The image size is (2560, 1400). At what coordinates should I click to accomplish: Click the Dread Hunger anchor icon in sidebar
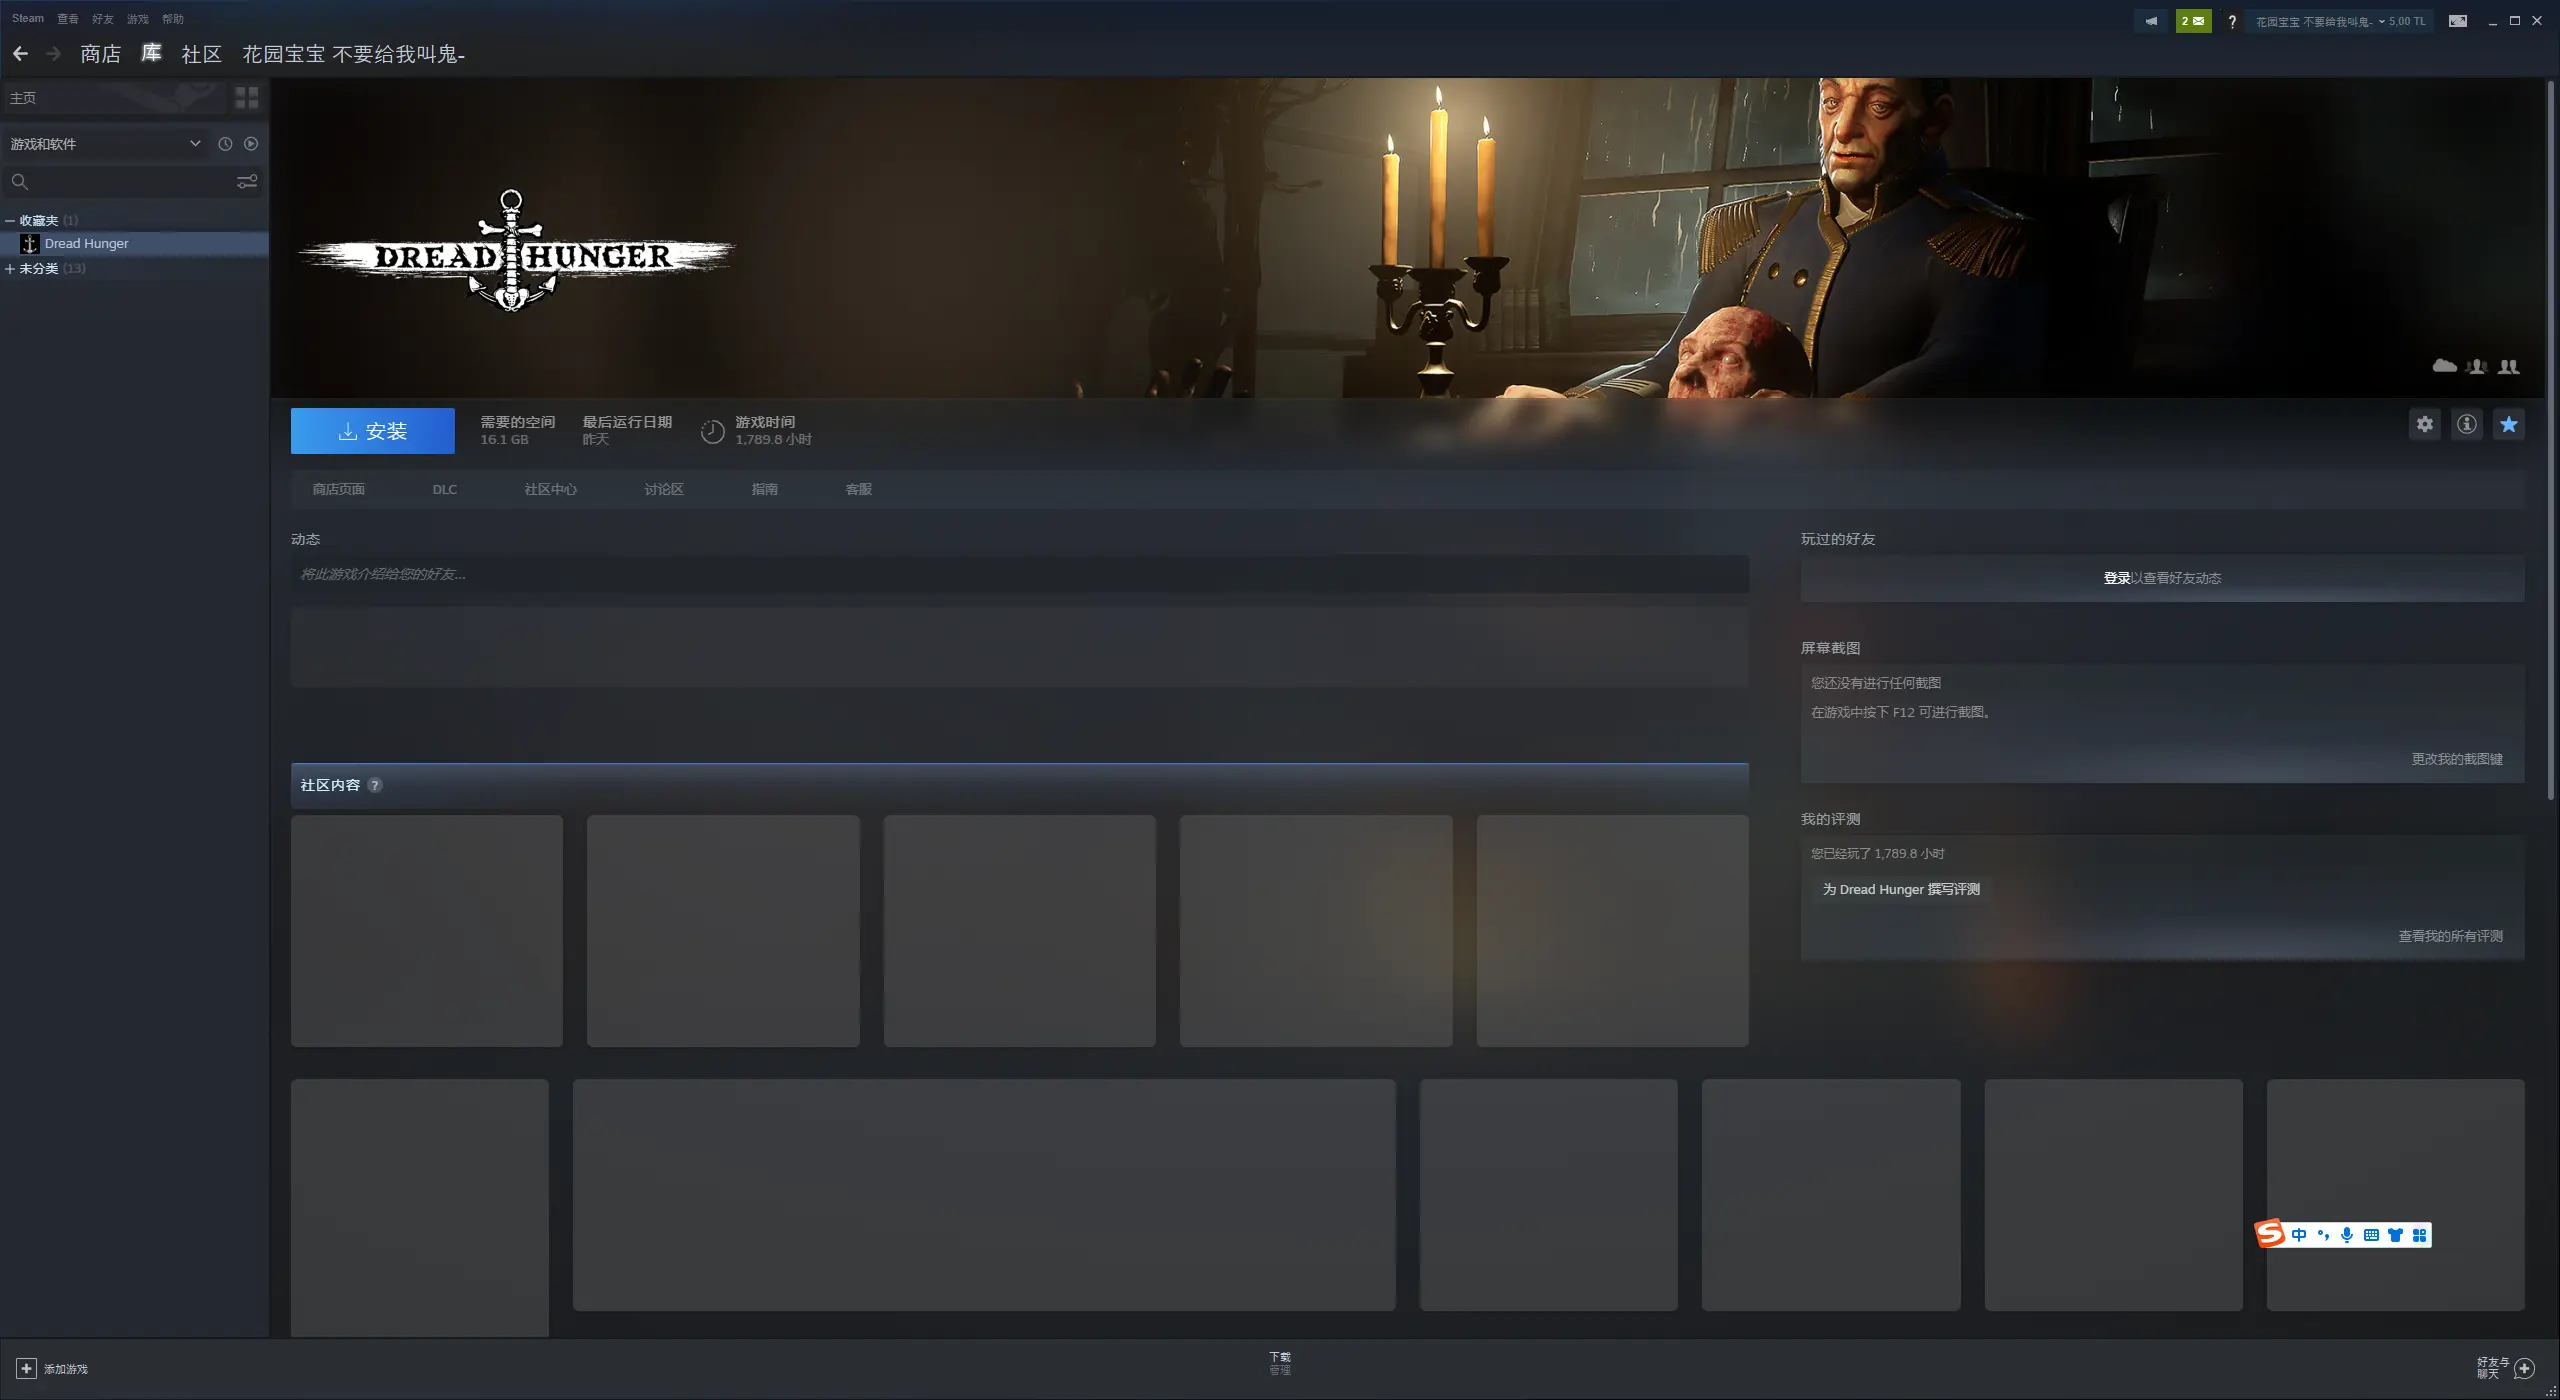30,244
